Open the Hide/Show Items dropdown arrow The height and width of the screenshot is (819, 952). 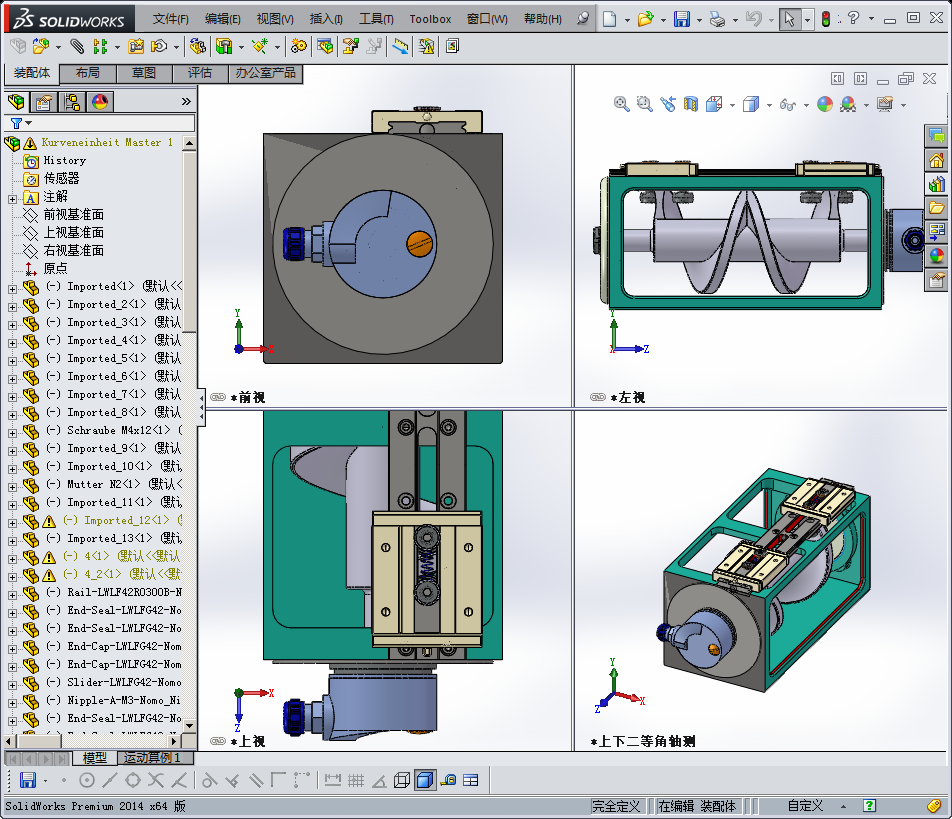tap(806, 106)
